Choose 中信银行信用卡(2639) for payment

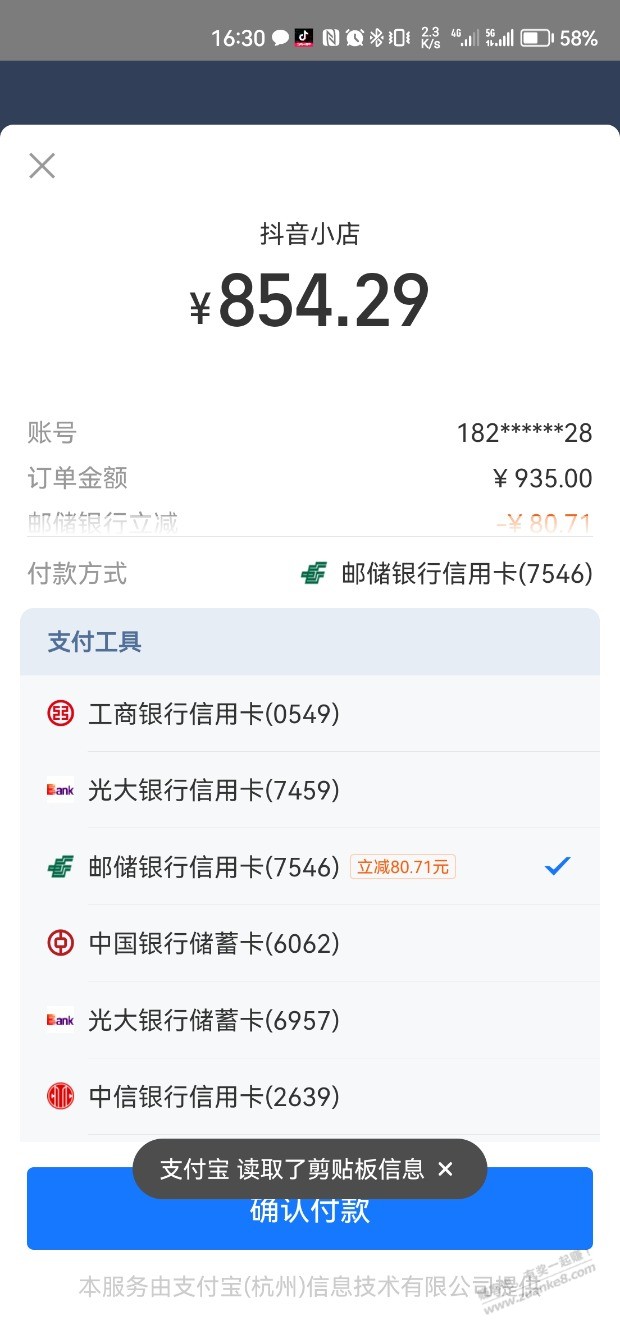[x=310, y=1097]
